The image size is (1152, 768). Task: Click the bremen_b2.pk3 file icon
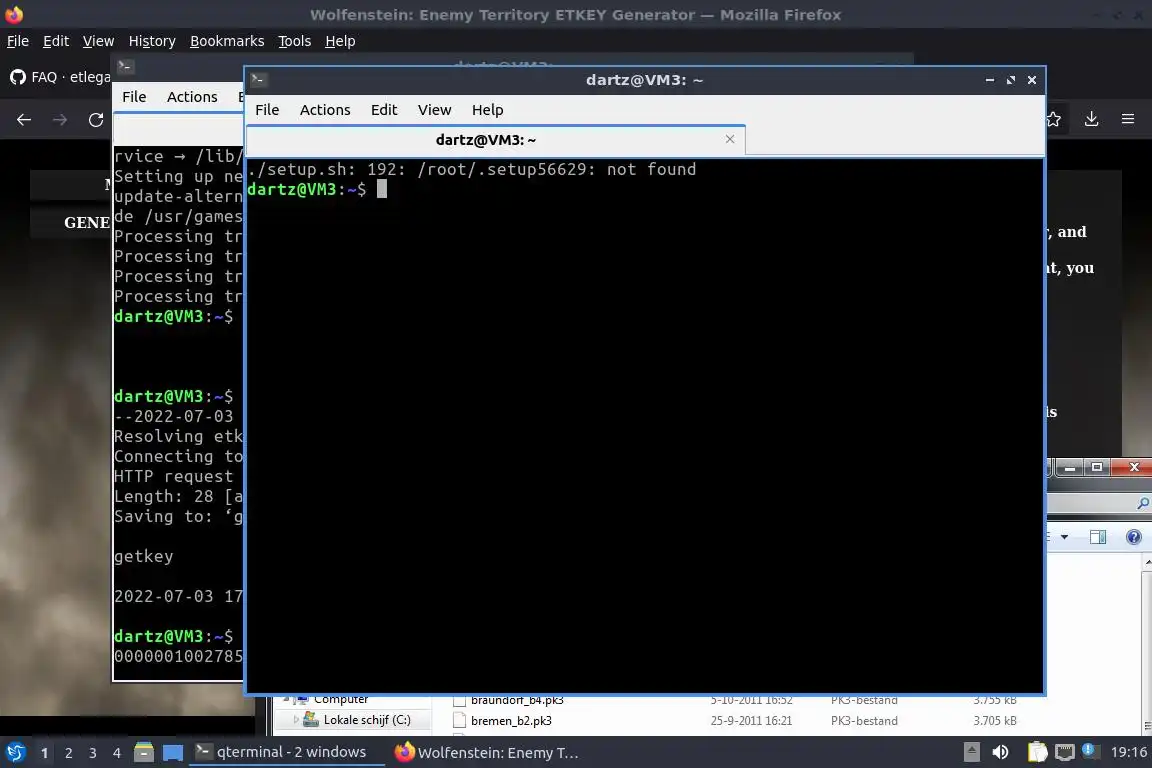460,720
